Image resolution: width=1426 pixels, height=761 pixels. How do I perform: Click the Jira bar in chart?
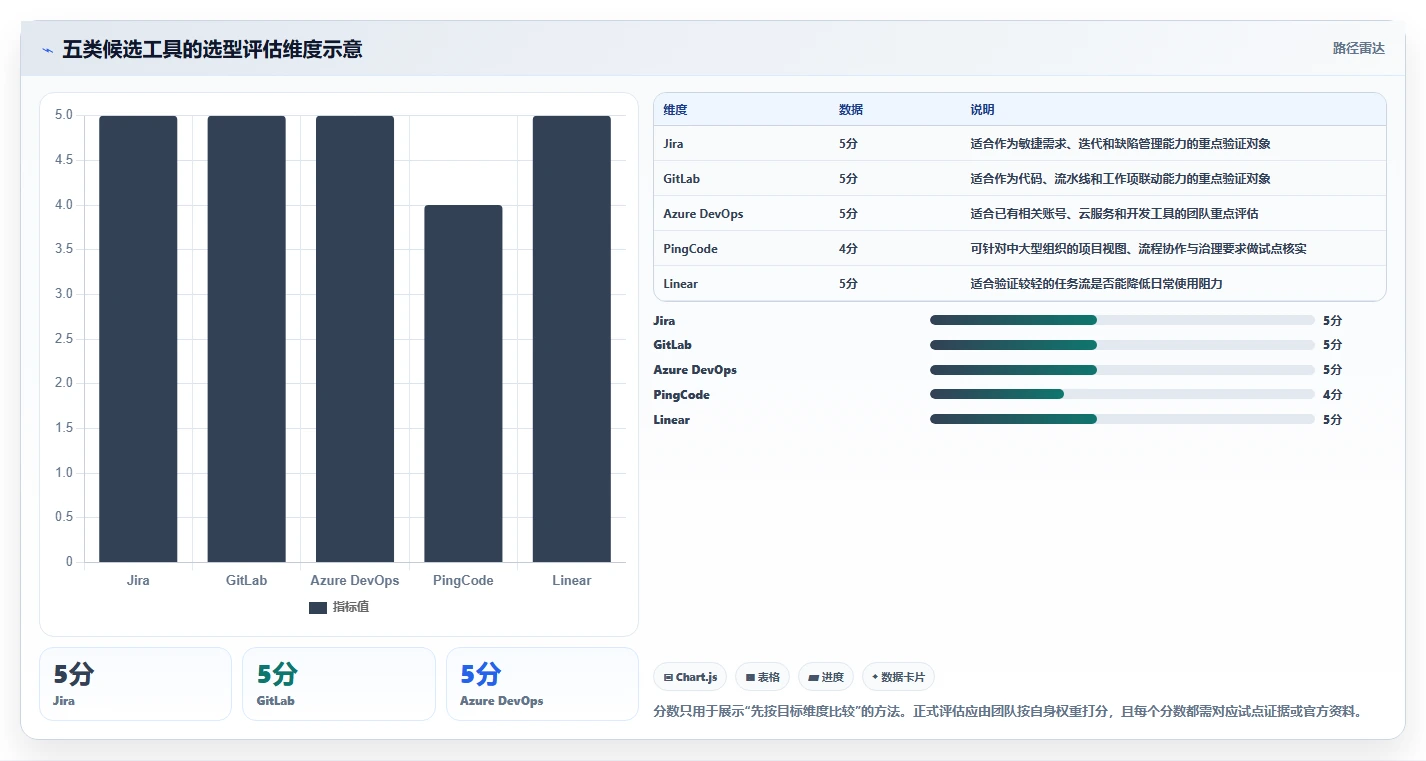pos(138,339)
